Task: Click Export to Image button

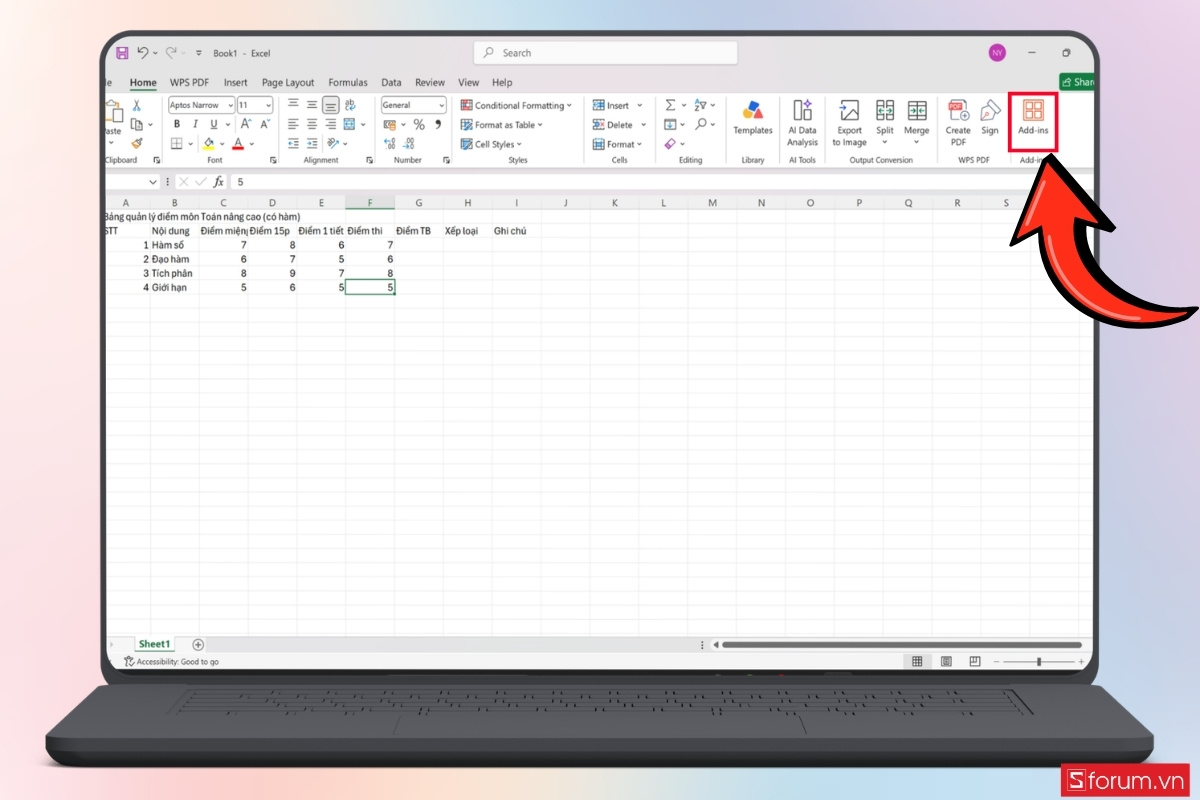Action: coord(849,122)
